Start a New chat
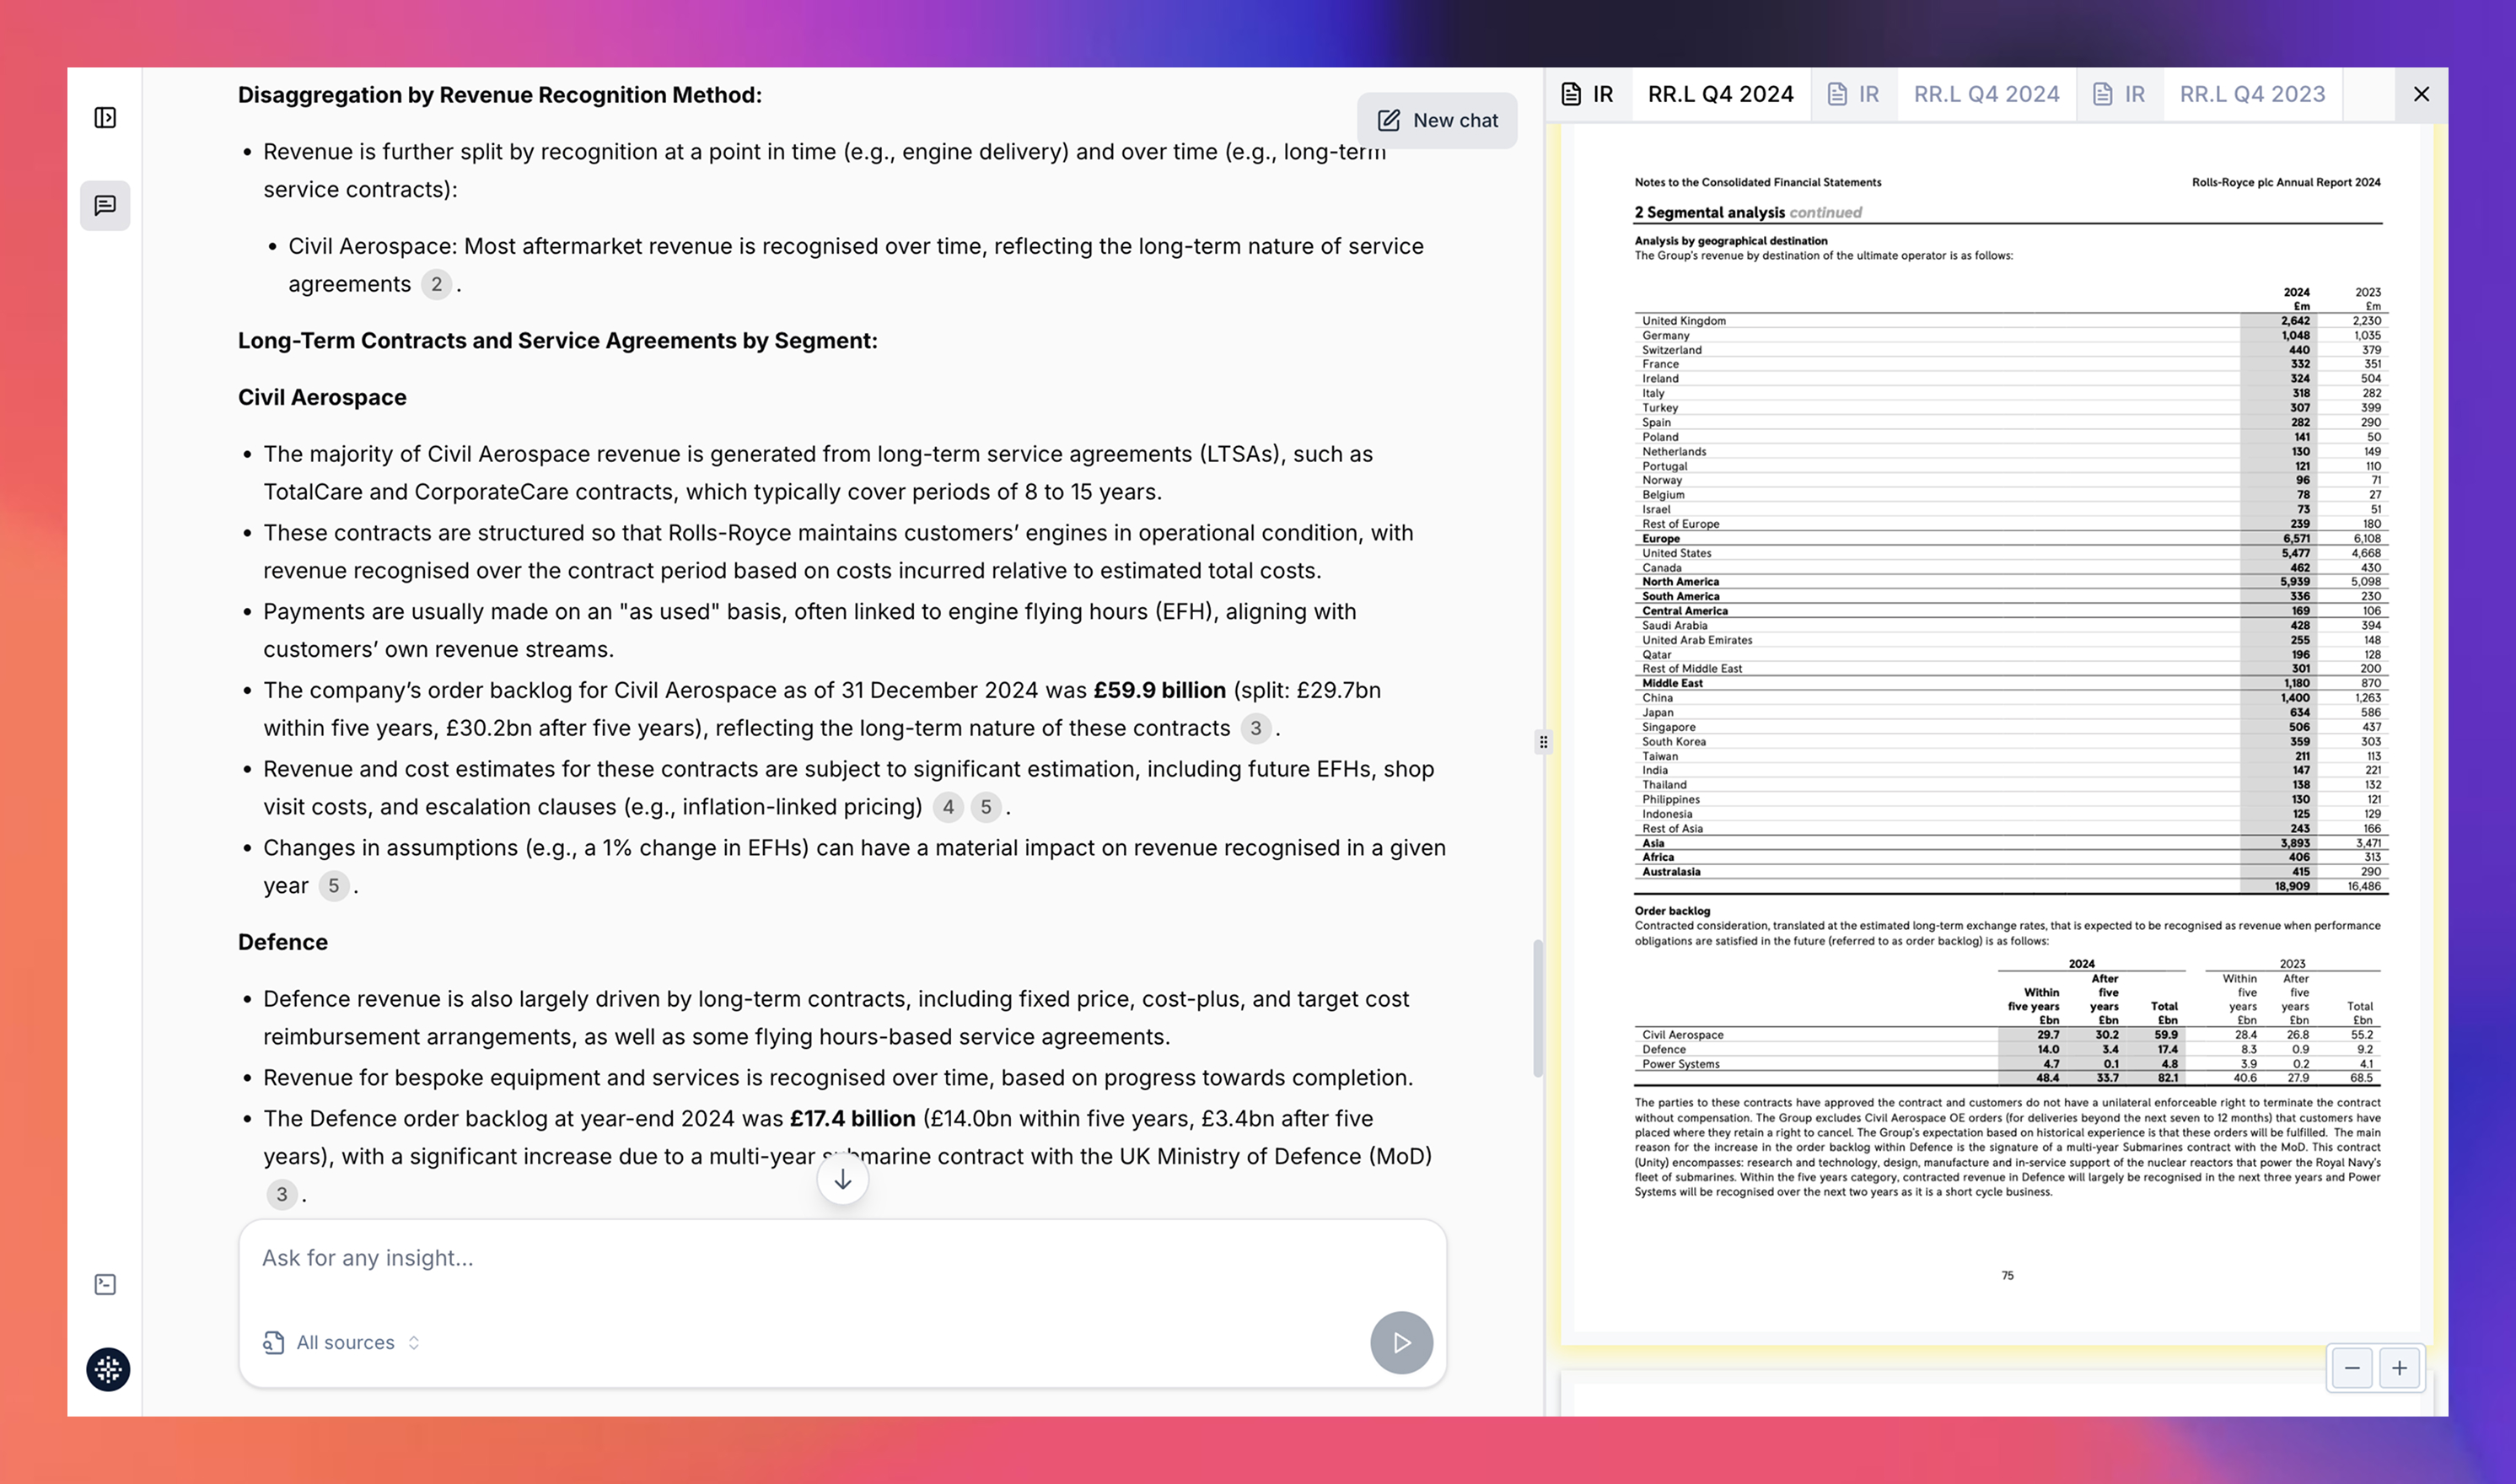Image resolution: width=2516 pixels, height=1484 pixels. [1437, 120]
